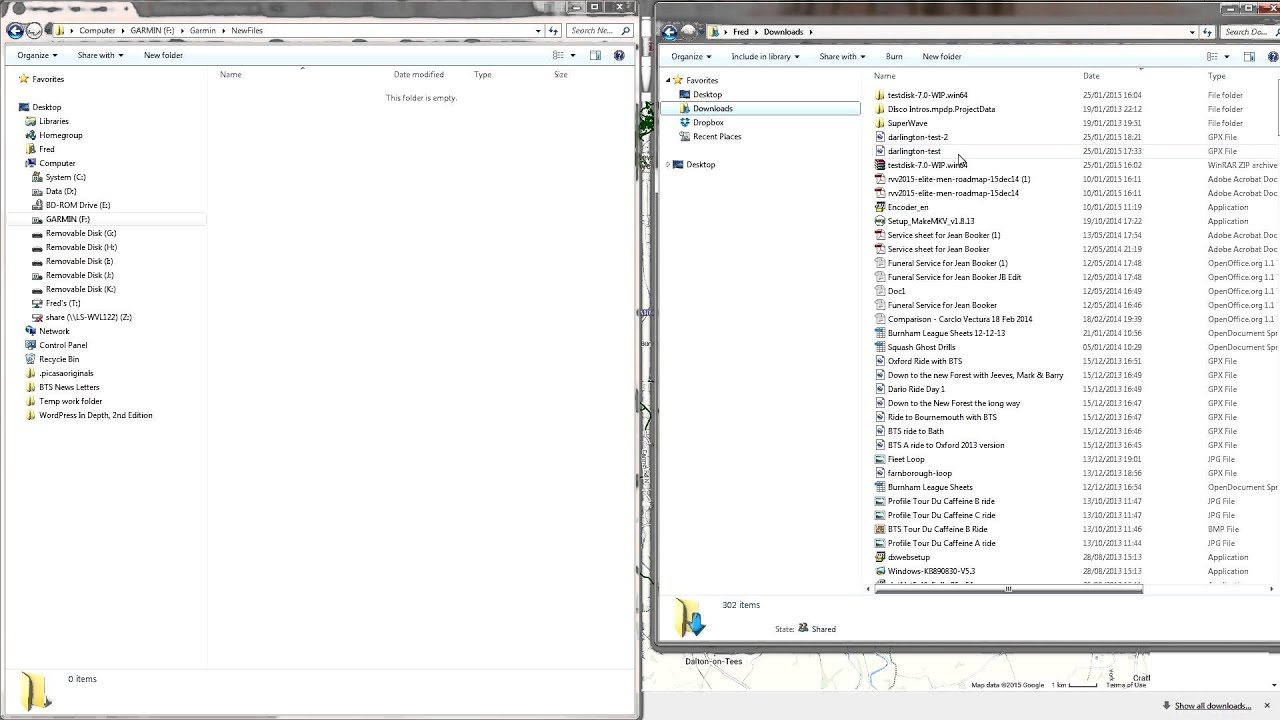Open the Share with dropdown in the GARMIN window
The height and width of the screenshot is (720, 1280).
coord(100,55)
